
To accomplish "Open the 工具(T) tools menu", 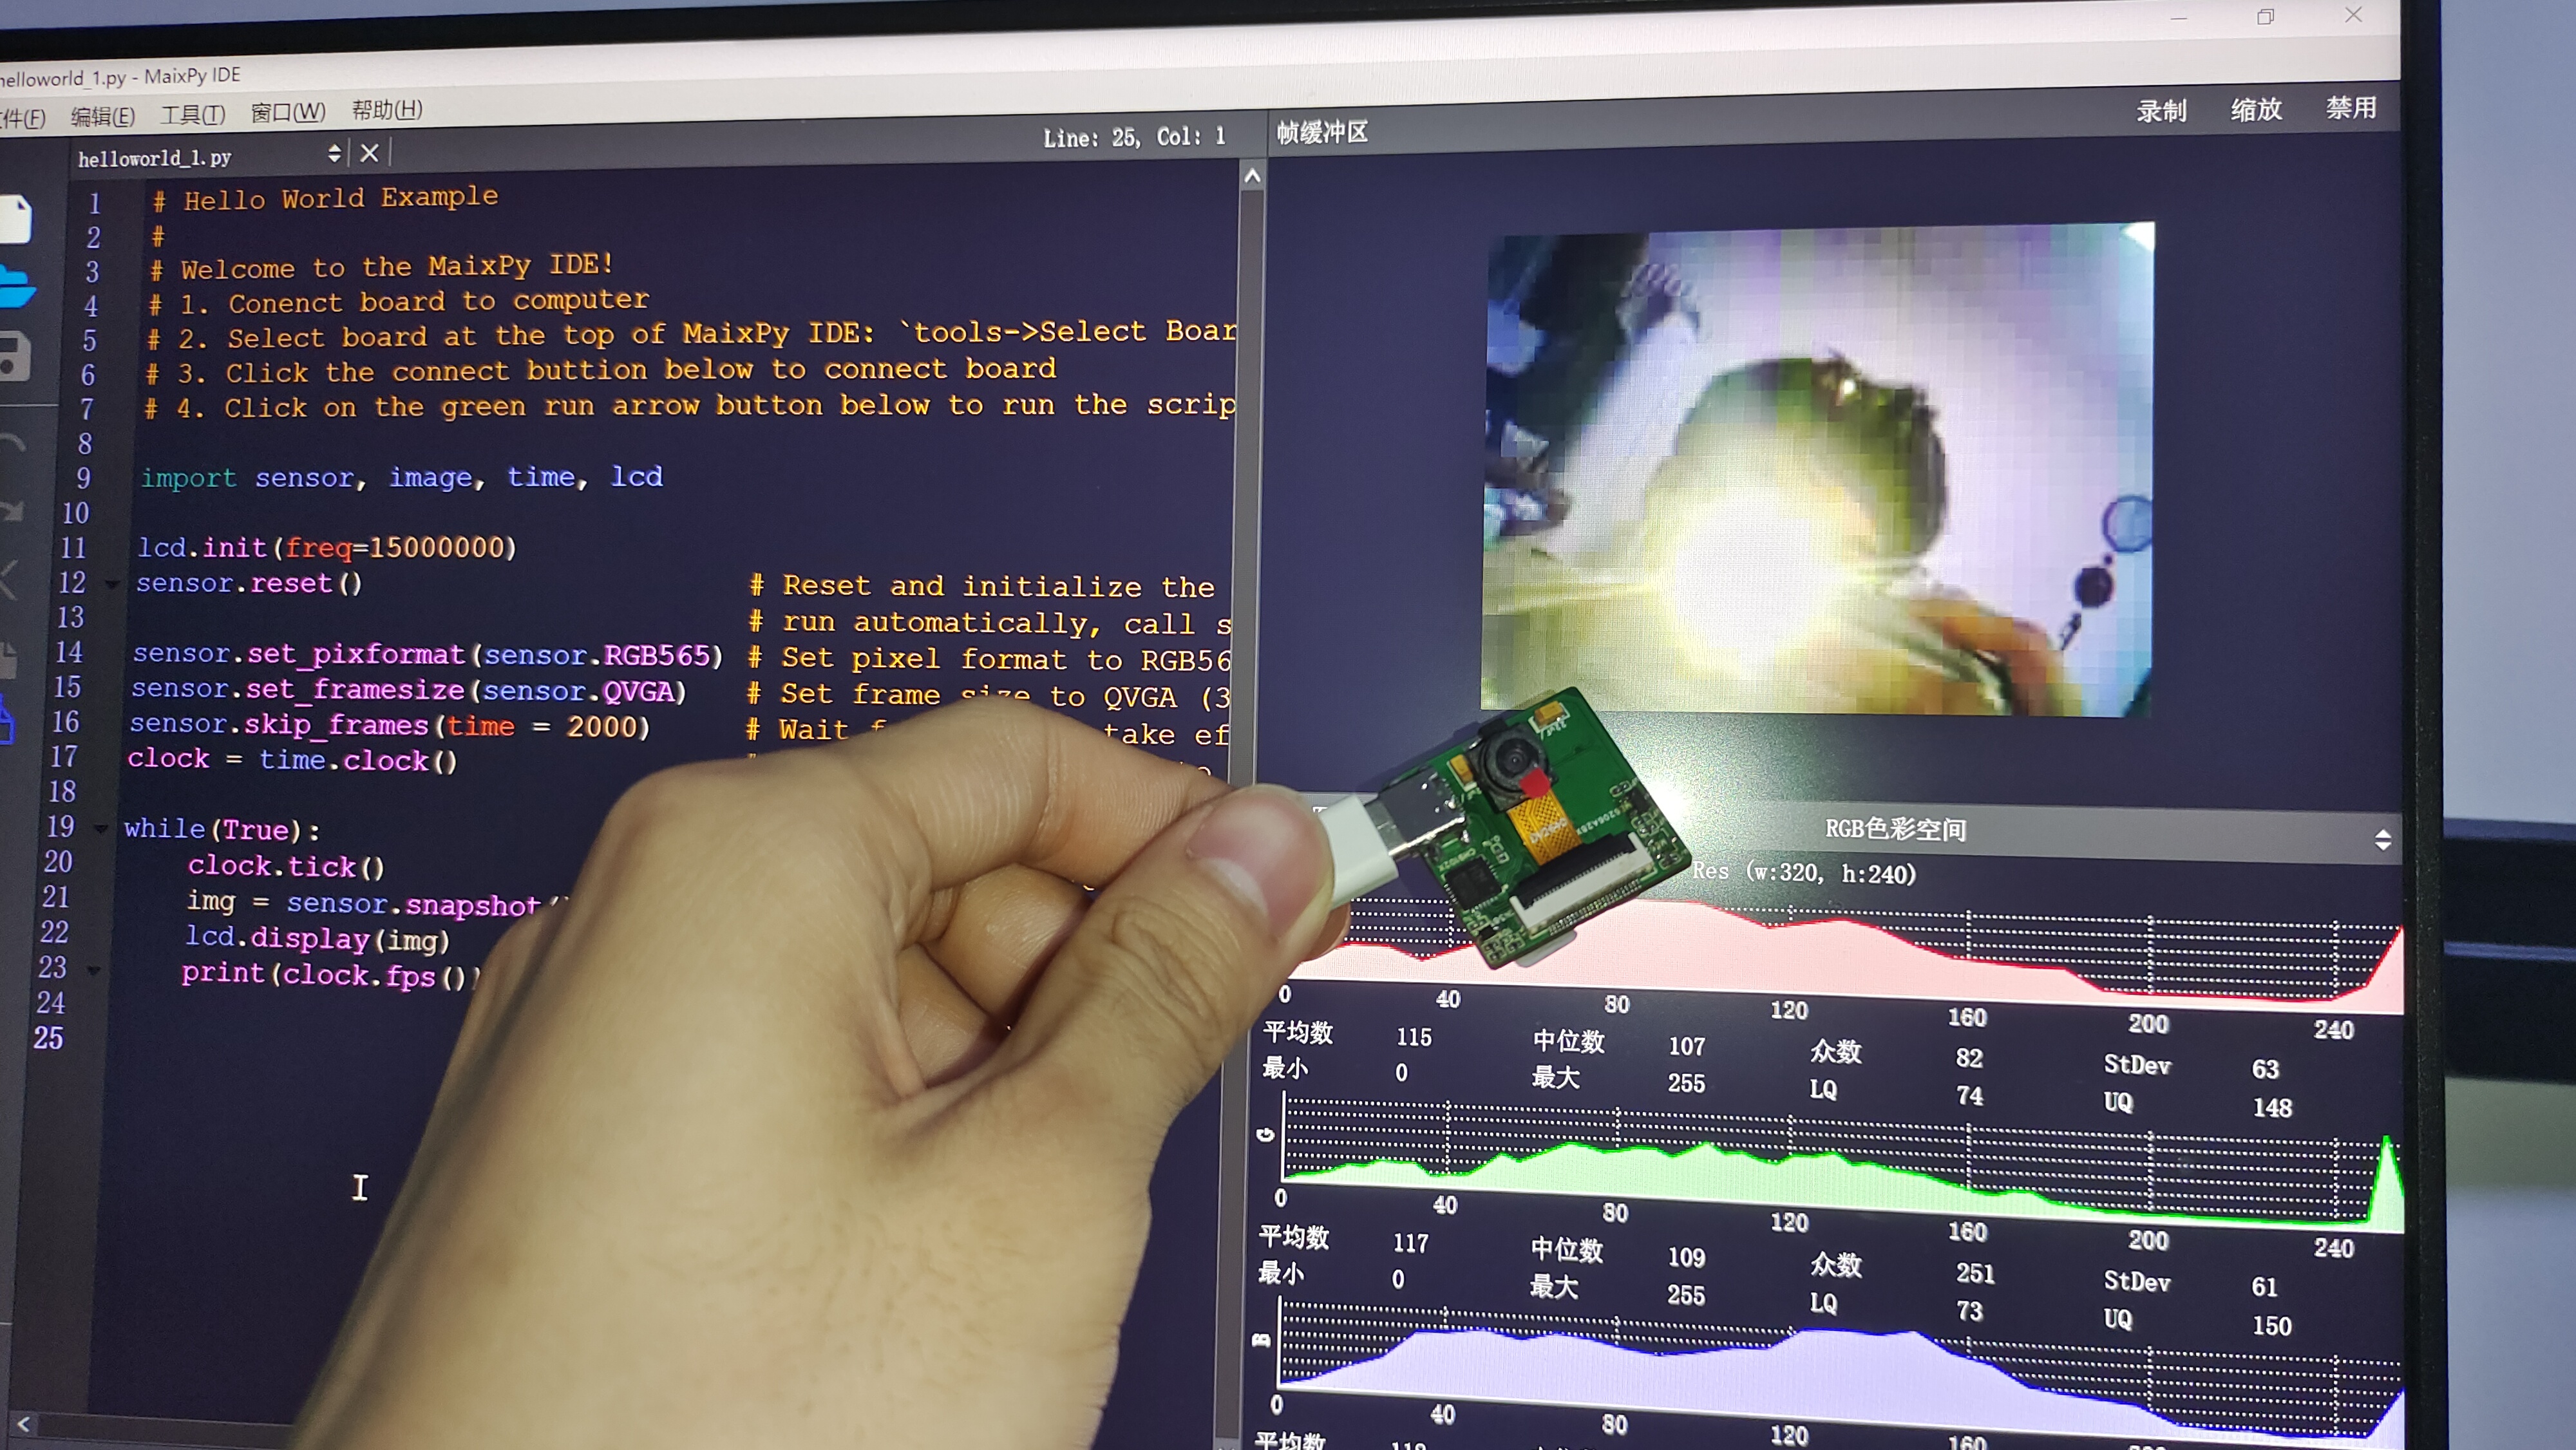I will (193, 114).
